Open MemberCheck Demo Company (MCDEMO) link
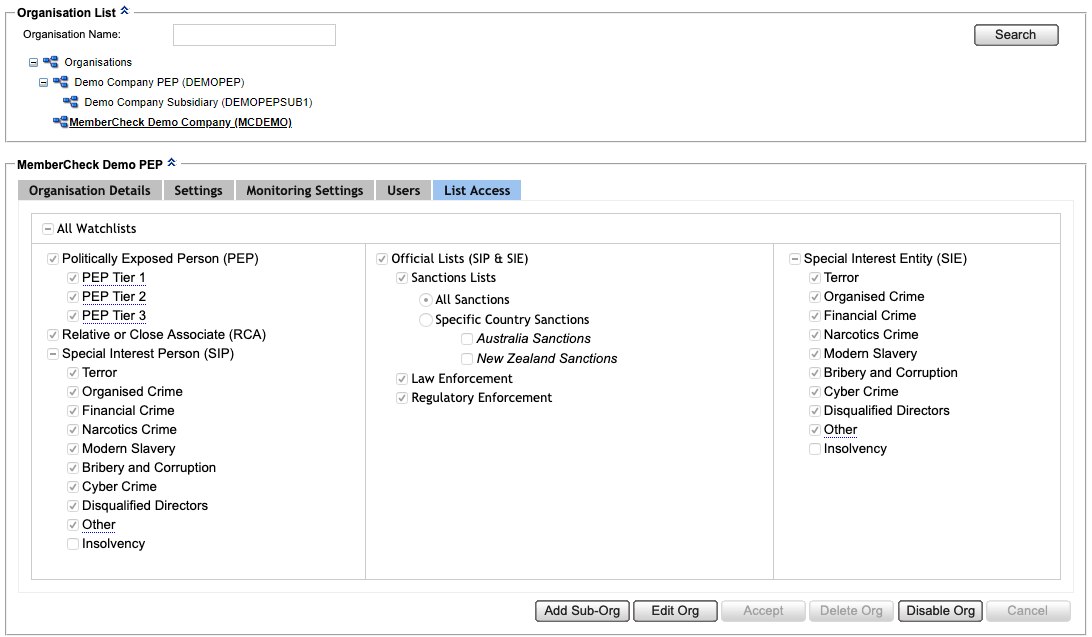Image resolution: width=1092 pixels, height=637 pixels. tap(180, 122)
